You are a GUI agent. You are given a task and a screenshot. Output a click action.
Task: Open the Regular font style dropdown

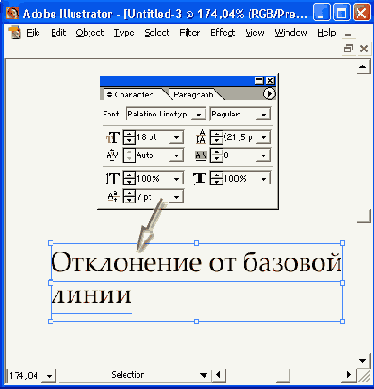pyautogui.click(x=264, y=114)
